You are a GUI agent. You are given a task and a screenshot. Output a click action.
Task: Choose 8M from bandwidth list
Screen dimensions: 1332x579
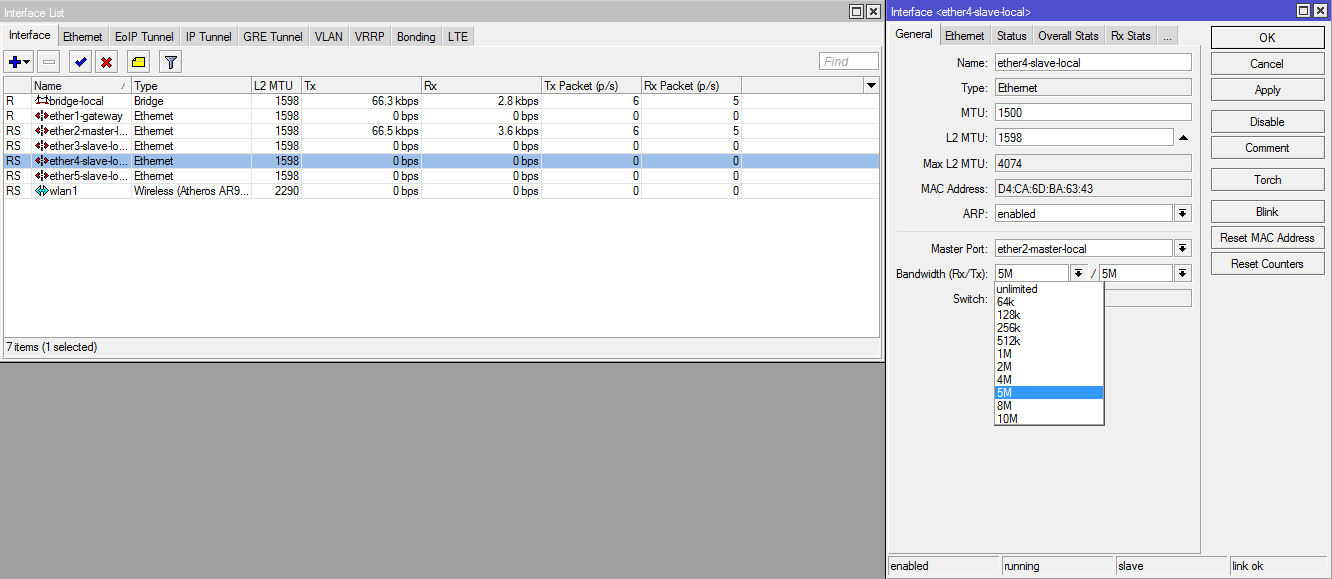(x=1049, y=406)
